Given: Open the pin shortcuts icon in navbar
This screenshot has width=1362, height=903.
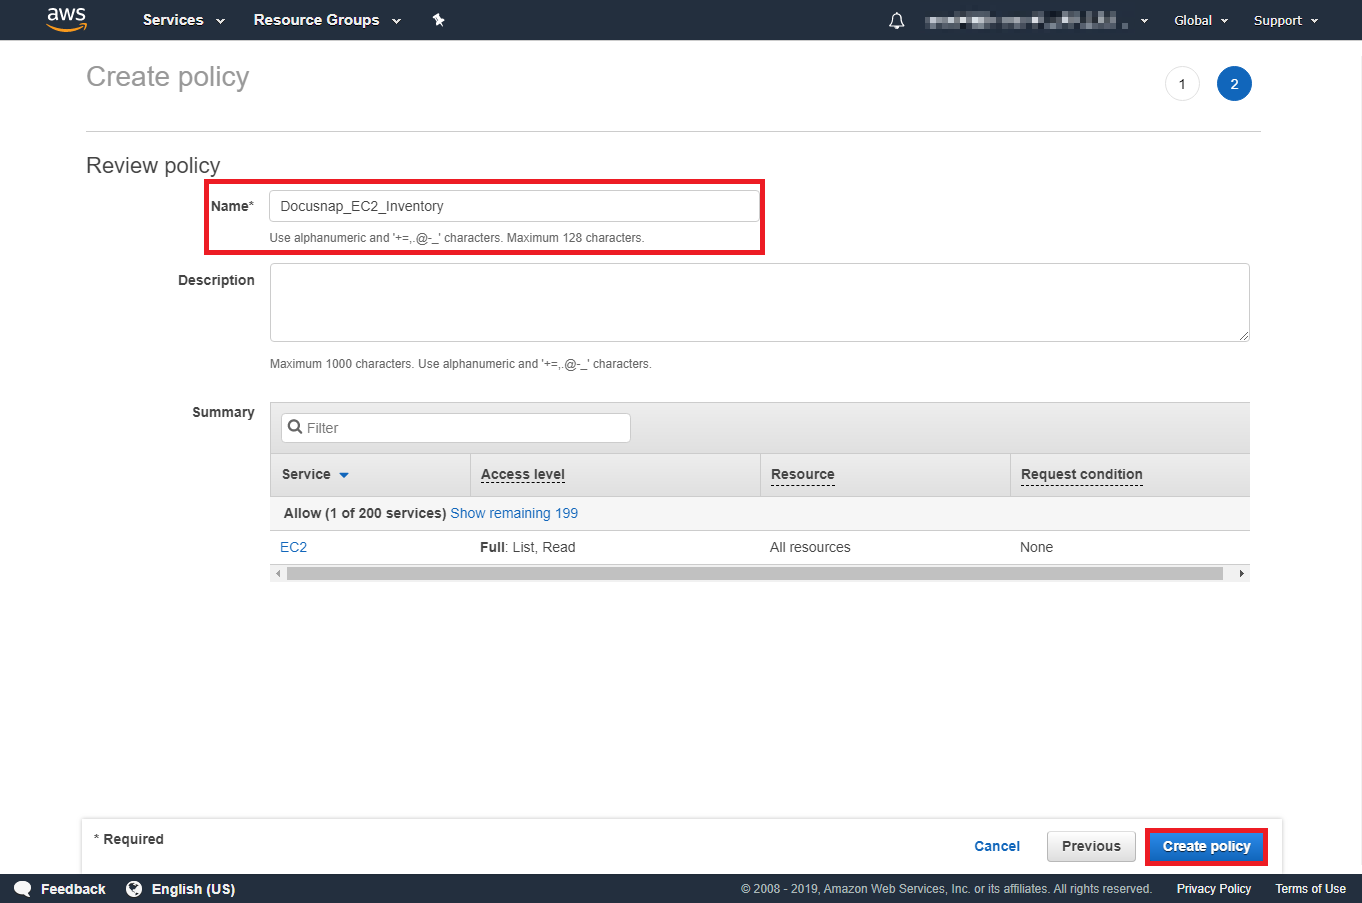Looking at the screenshot, I should (438, 20).
